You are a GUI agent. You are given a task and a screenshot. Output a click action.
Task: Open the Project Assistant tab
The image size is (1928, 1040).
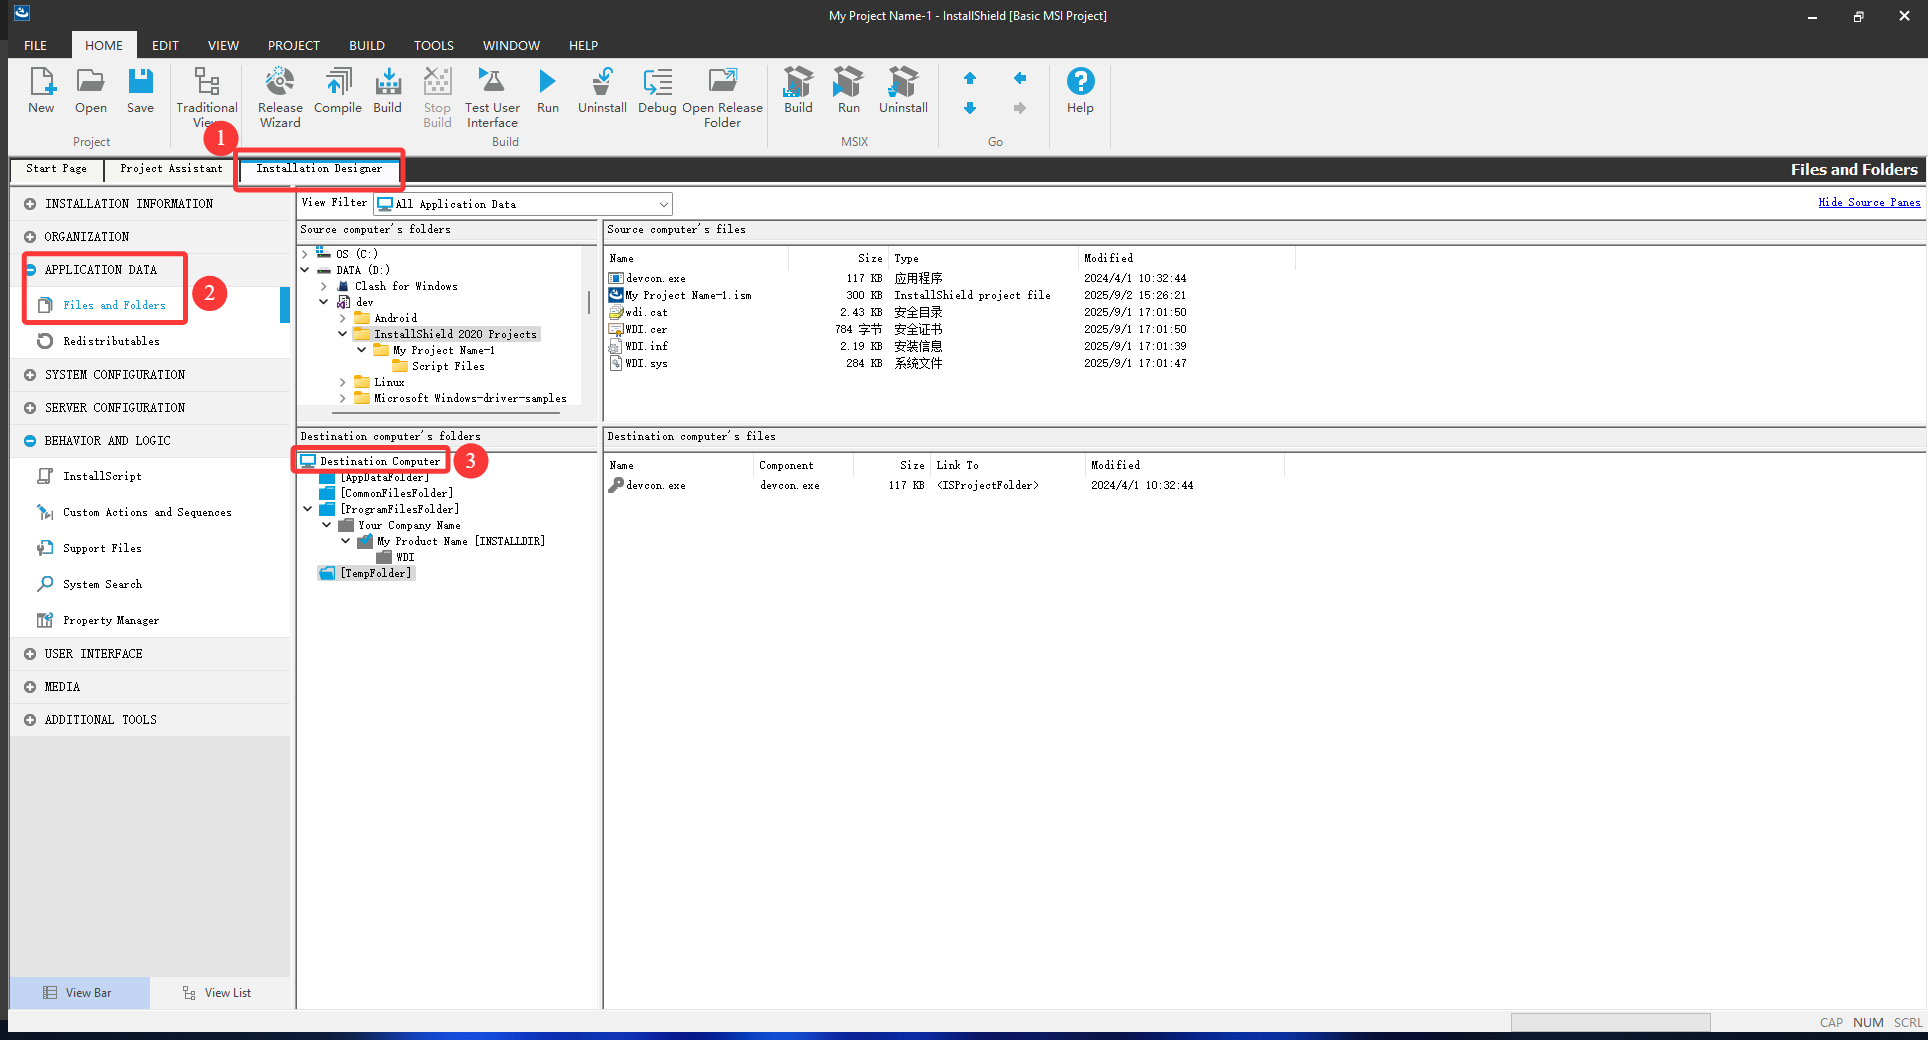(171, 169)
